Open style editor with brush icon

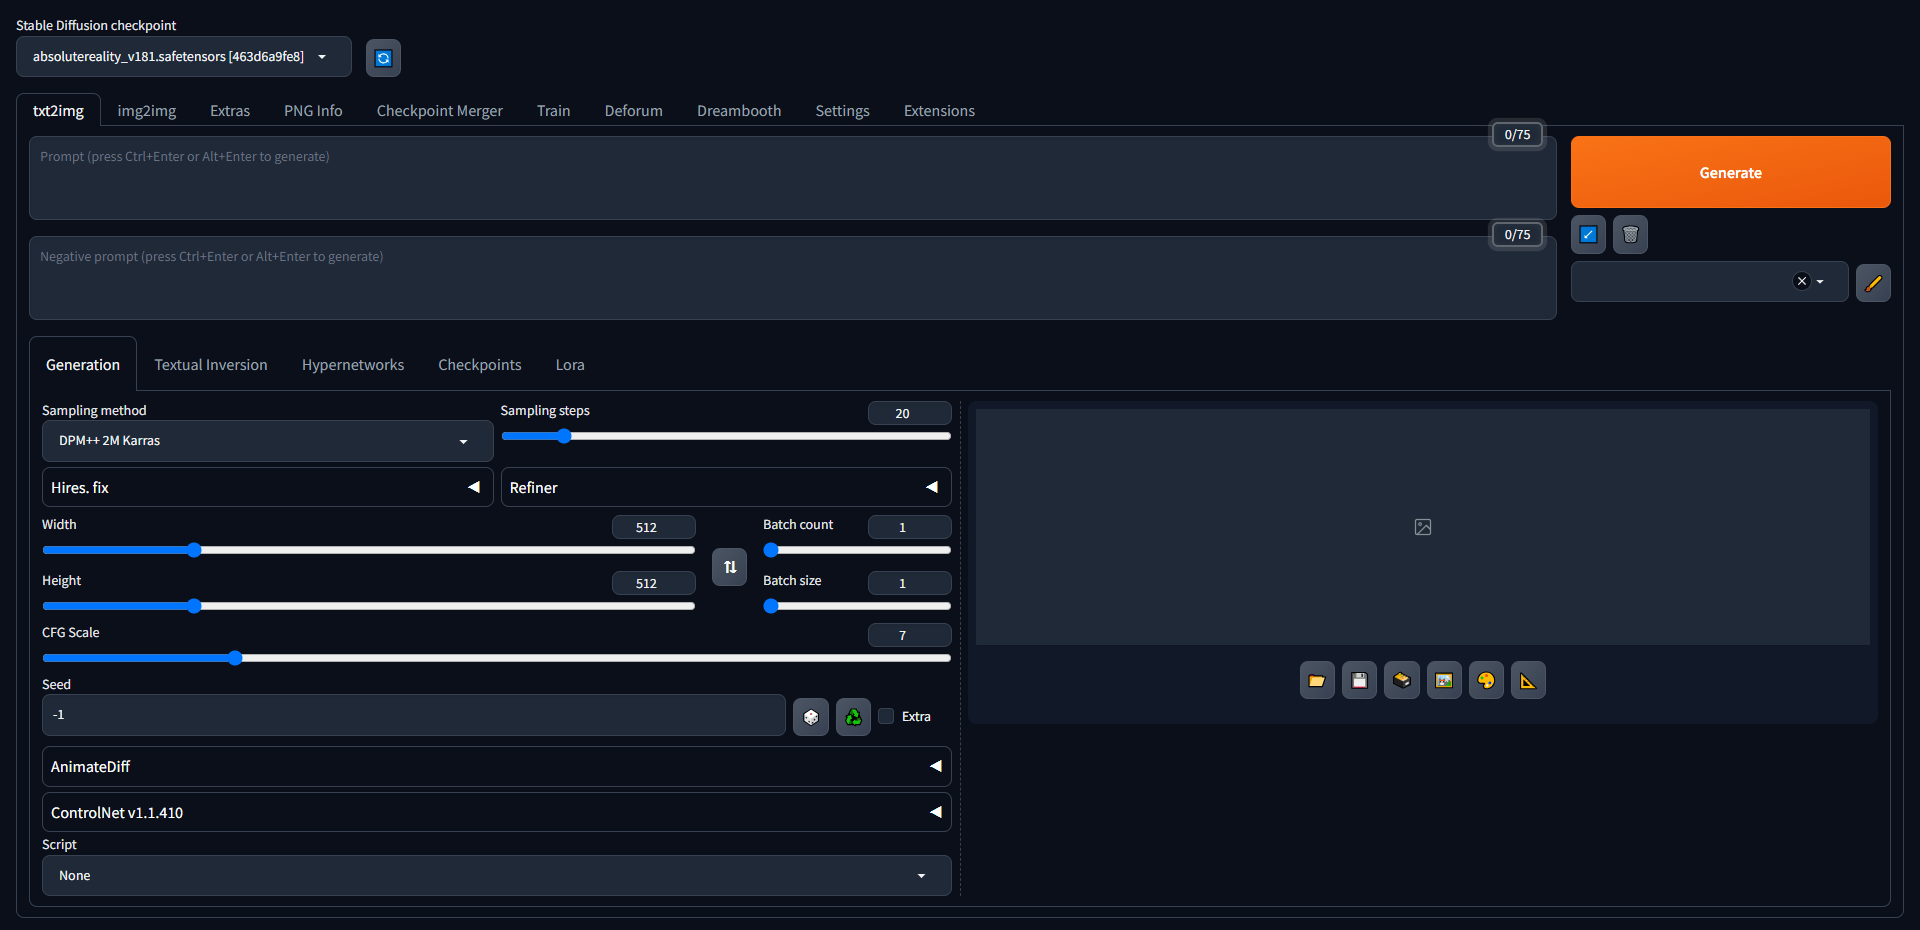[1873, 283]
